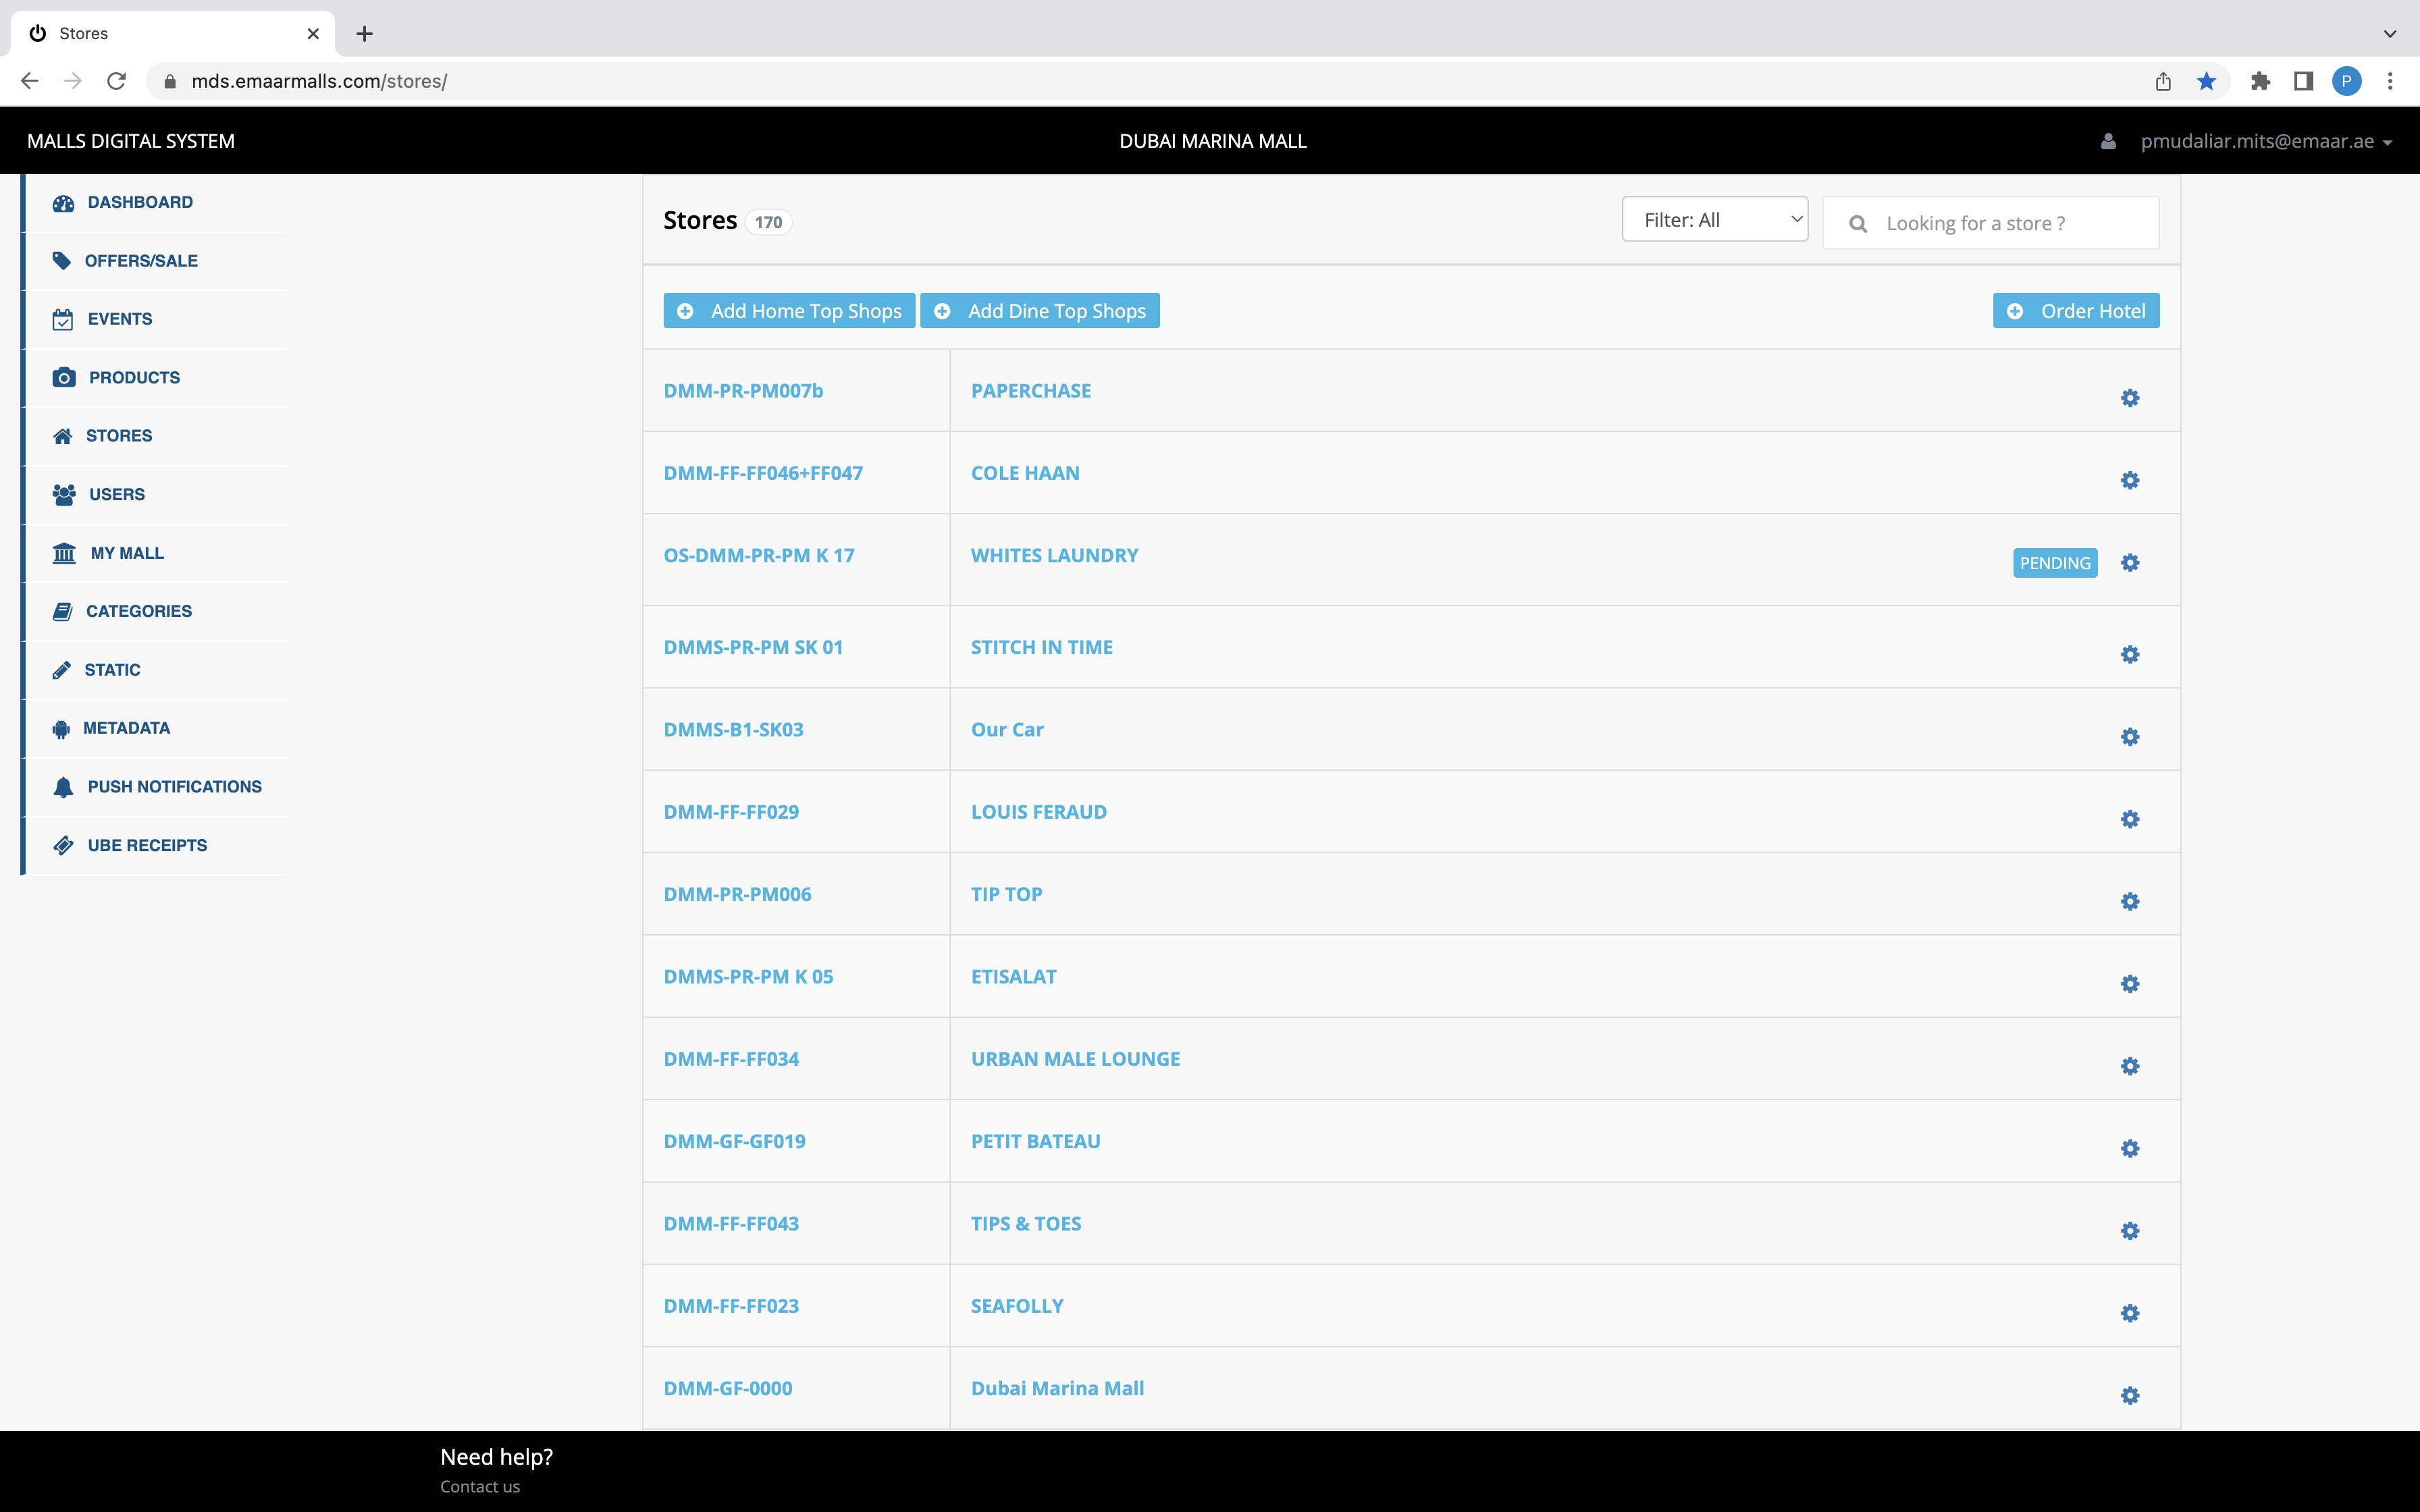Open settings gear for COLE HAAN store
2420x1512 pixels.
click(2130, 480)
